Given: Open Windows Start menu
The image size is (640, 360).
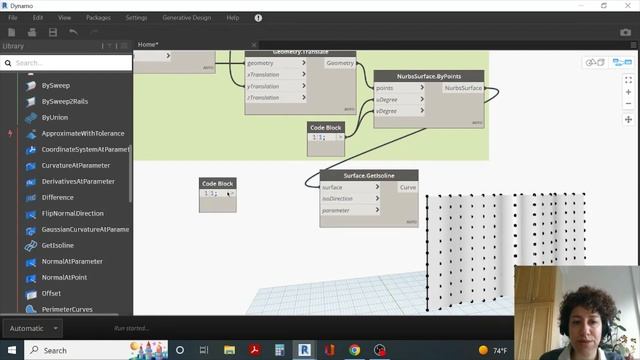Looking at the screenshot, I should pos(12,350).
